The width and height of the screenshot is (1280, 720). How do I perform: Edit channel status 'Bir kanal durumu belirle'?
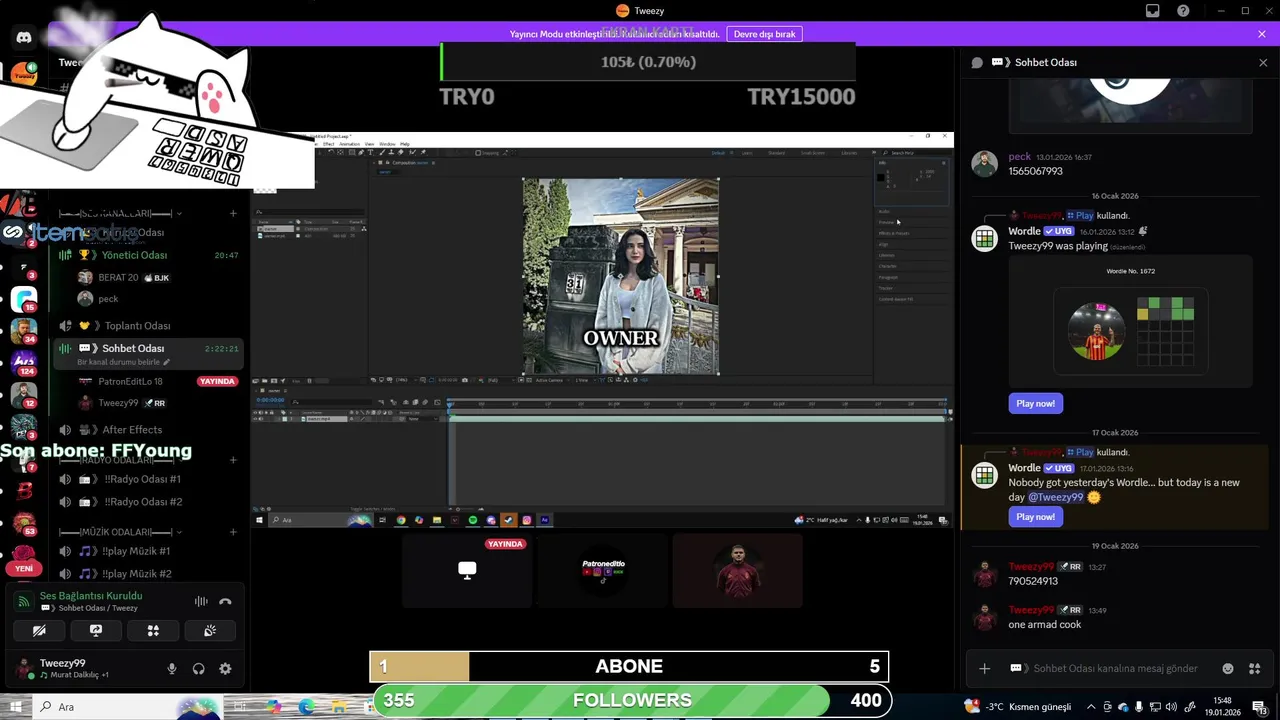123,362
